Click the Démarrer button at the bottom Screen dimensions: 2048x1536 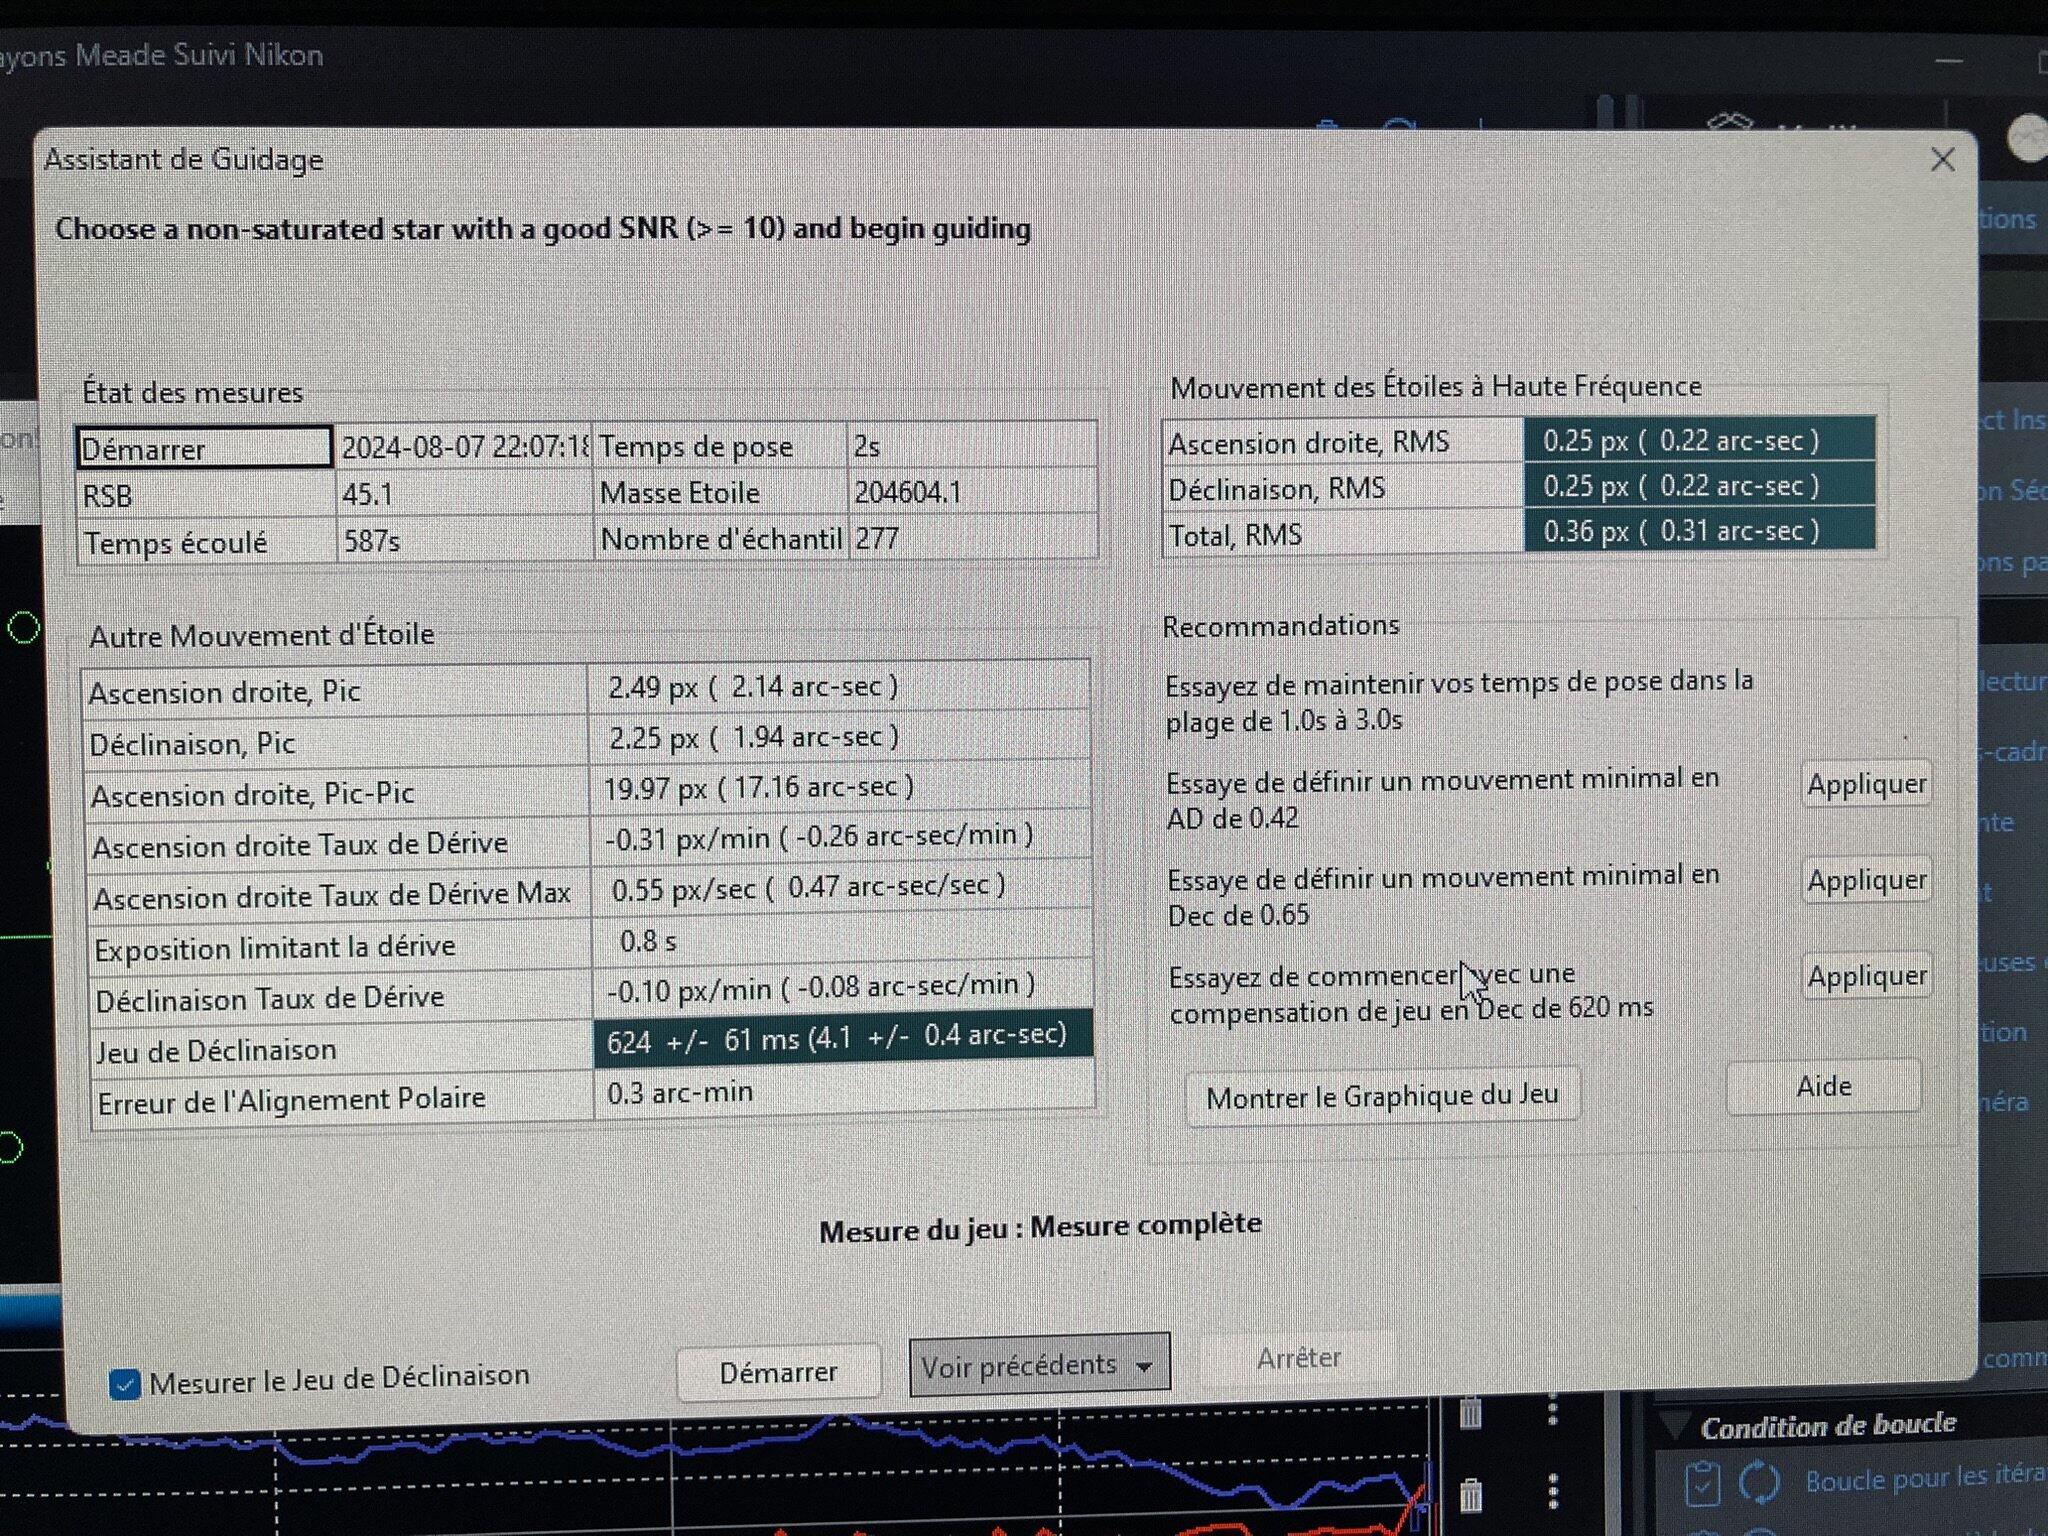pos(778,1372)
